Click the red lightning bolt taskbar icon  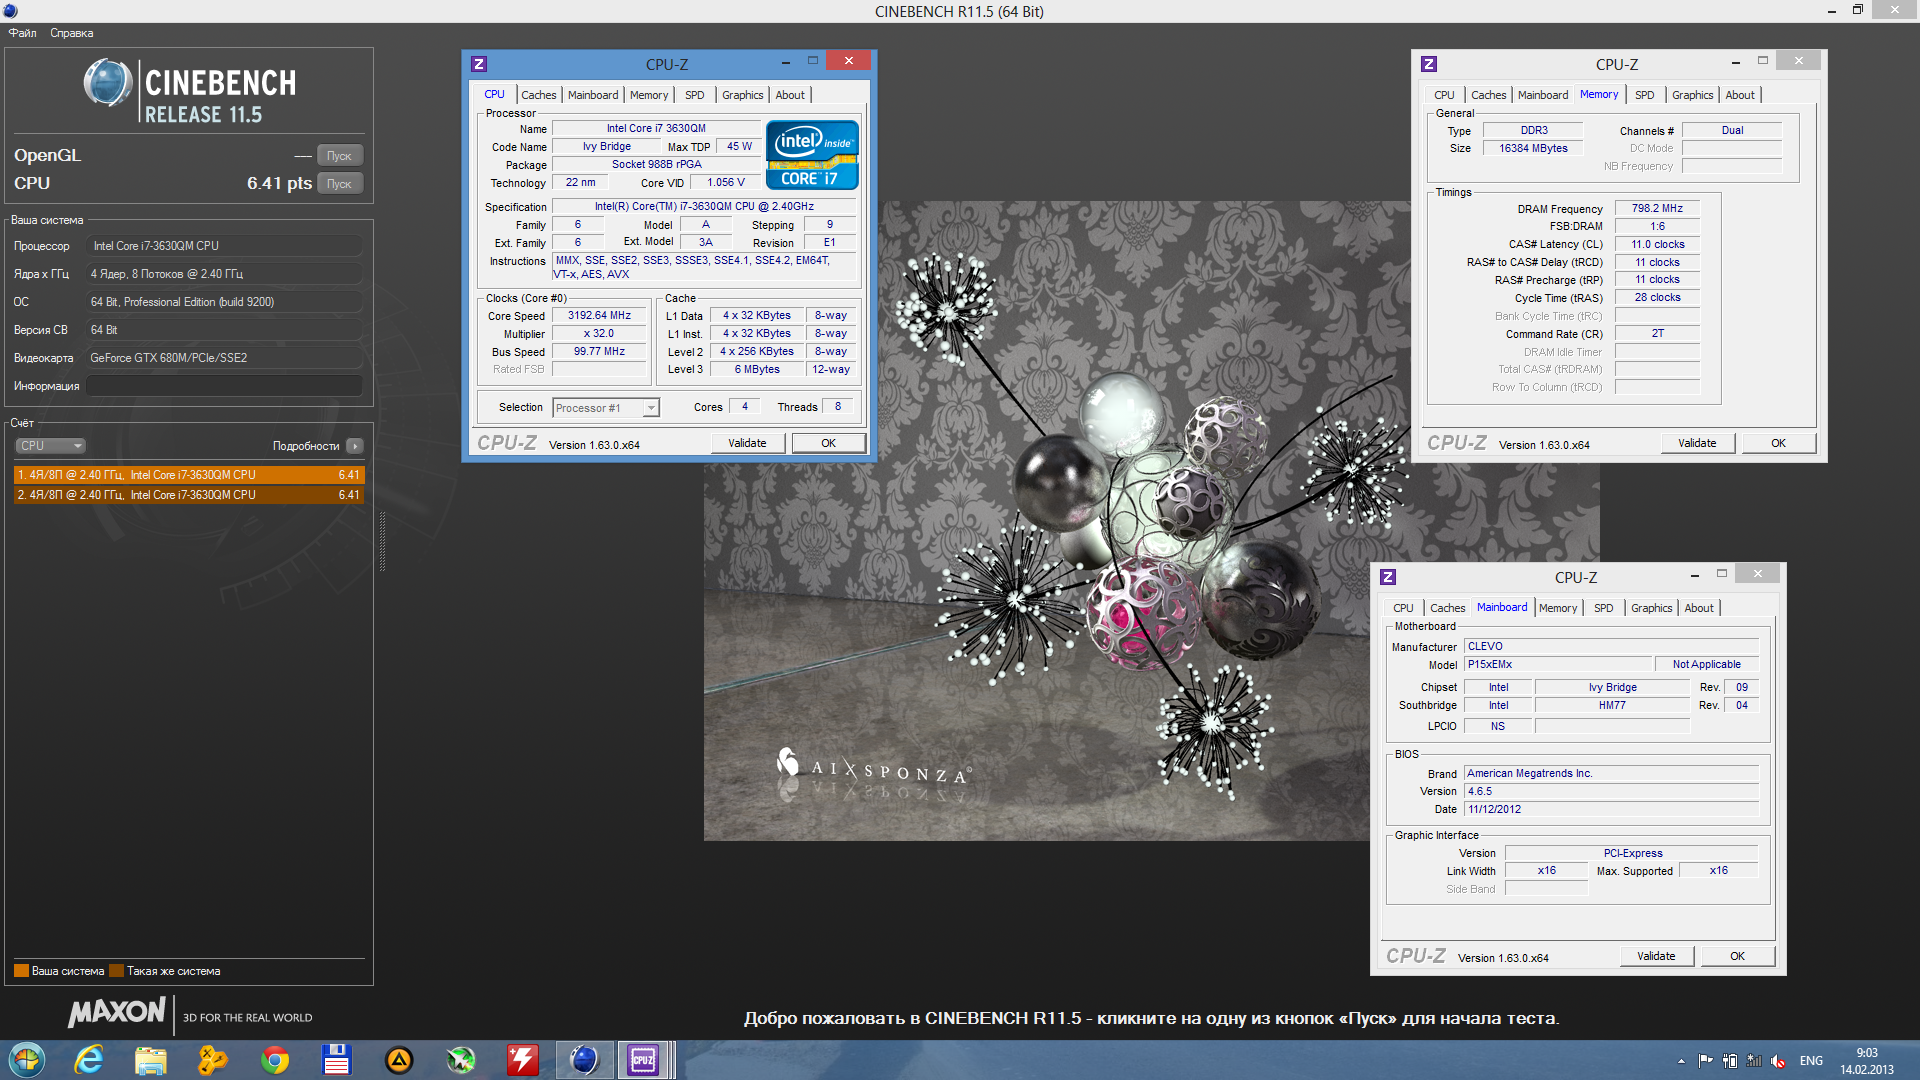pos(523,1060)
